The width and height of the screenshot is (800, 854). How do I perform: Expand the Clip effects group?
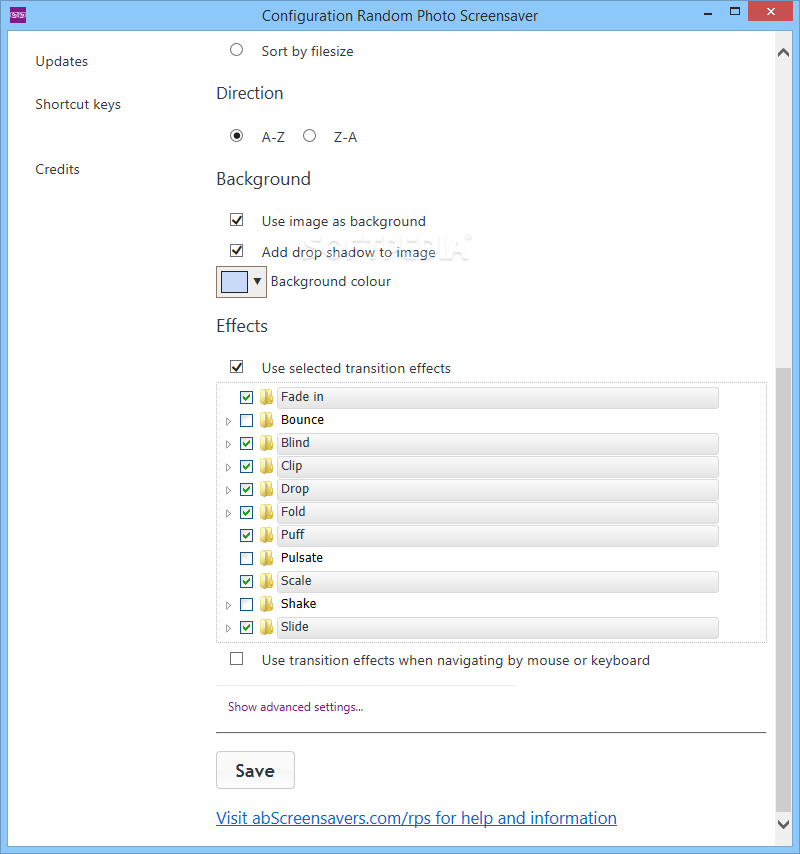(x=228, y=467)
